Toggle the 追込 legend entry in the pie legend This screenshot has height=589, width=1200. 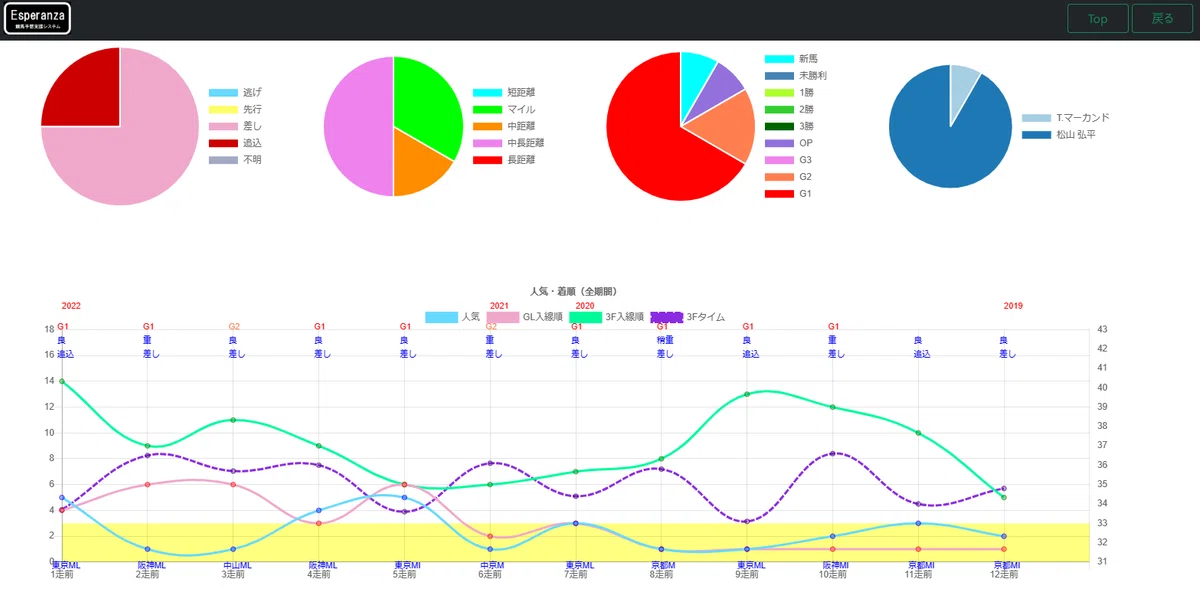[235, 143]
